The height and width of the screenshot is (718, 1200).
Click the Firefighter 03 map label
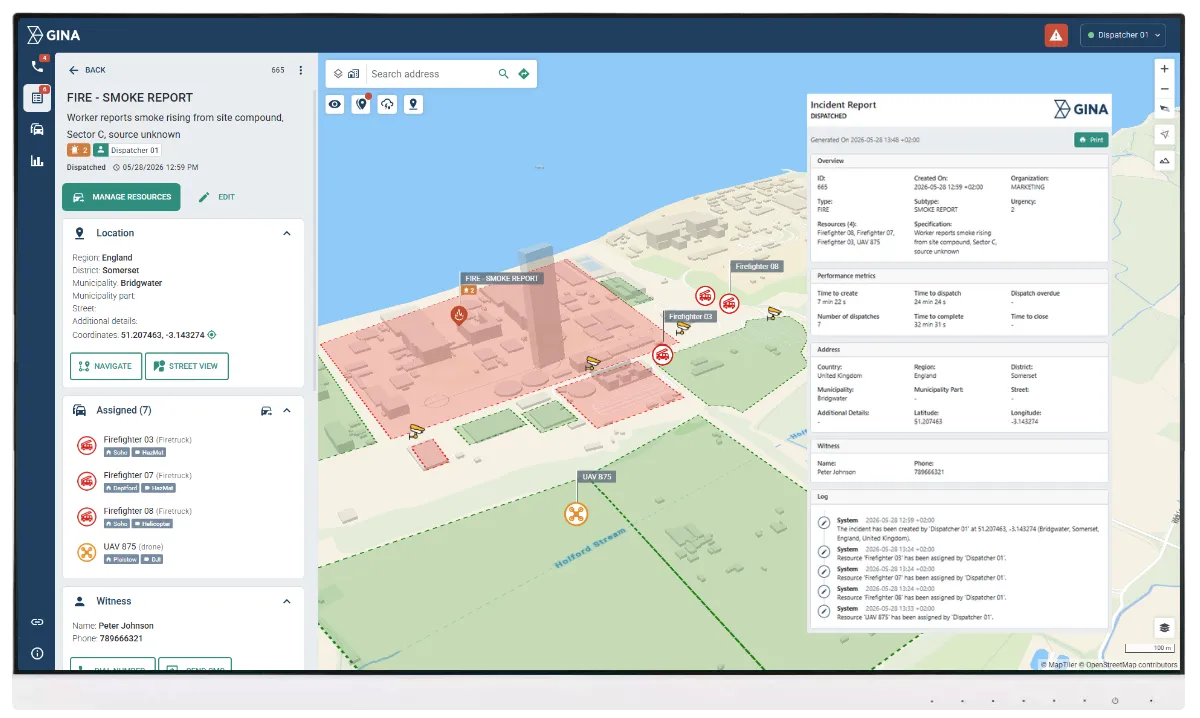point(691,317)
